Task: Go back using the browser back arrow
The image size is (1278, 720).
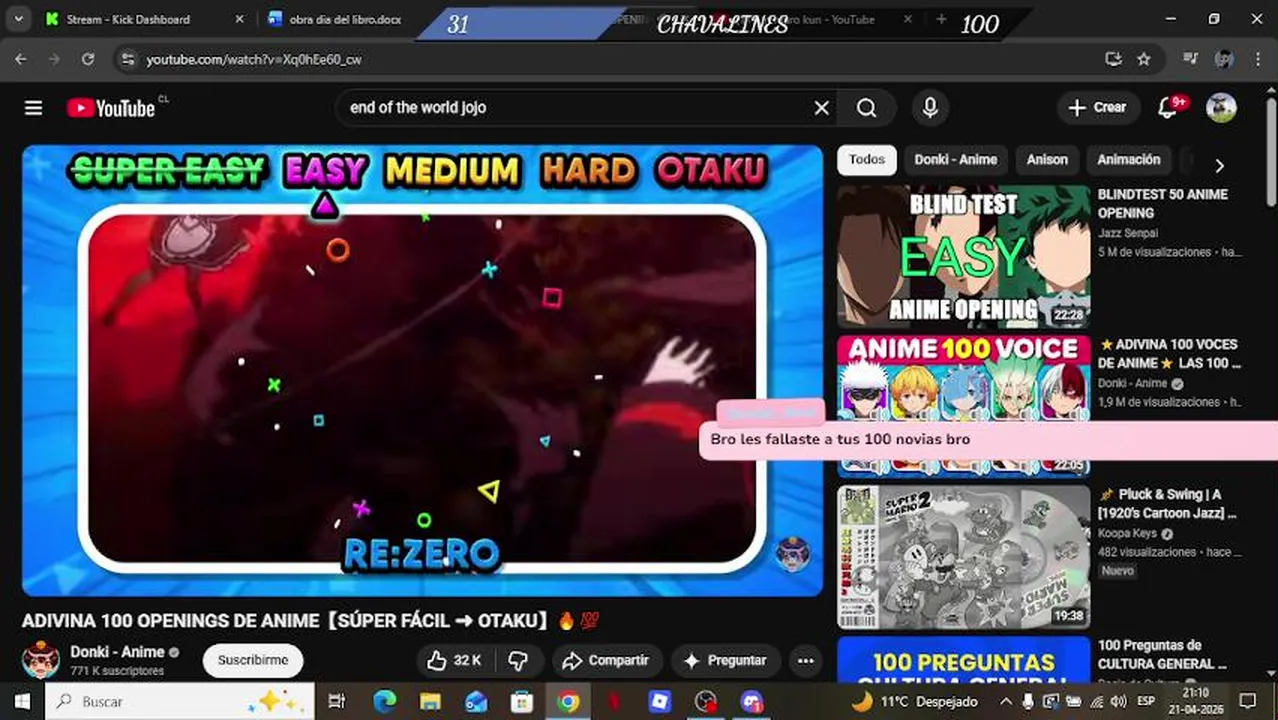Action: 21,59
